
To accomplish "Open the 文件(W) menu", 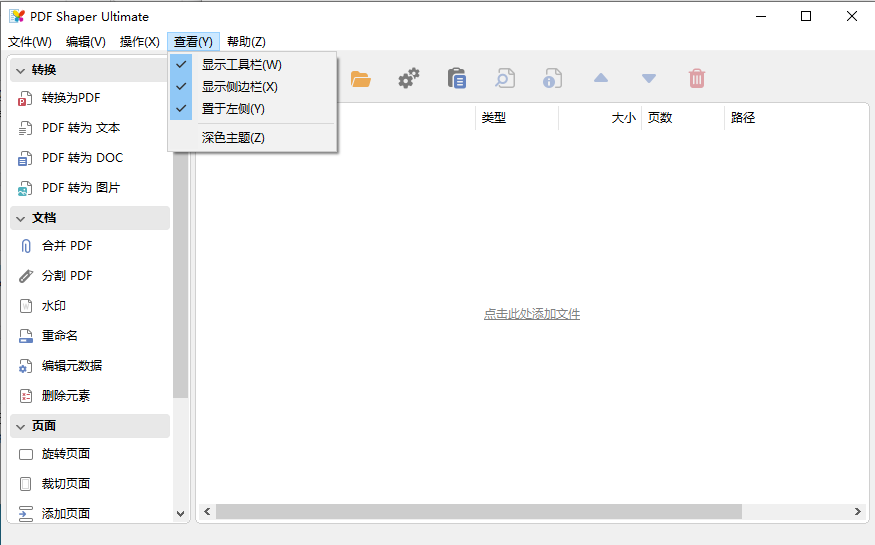I will point(30,42).
